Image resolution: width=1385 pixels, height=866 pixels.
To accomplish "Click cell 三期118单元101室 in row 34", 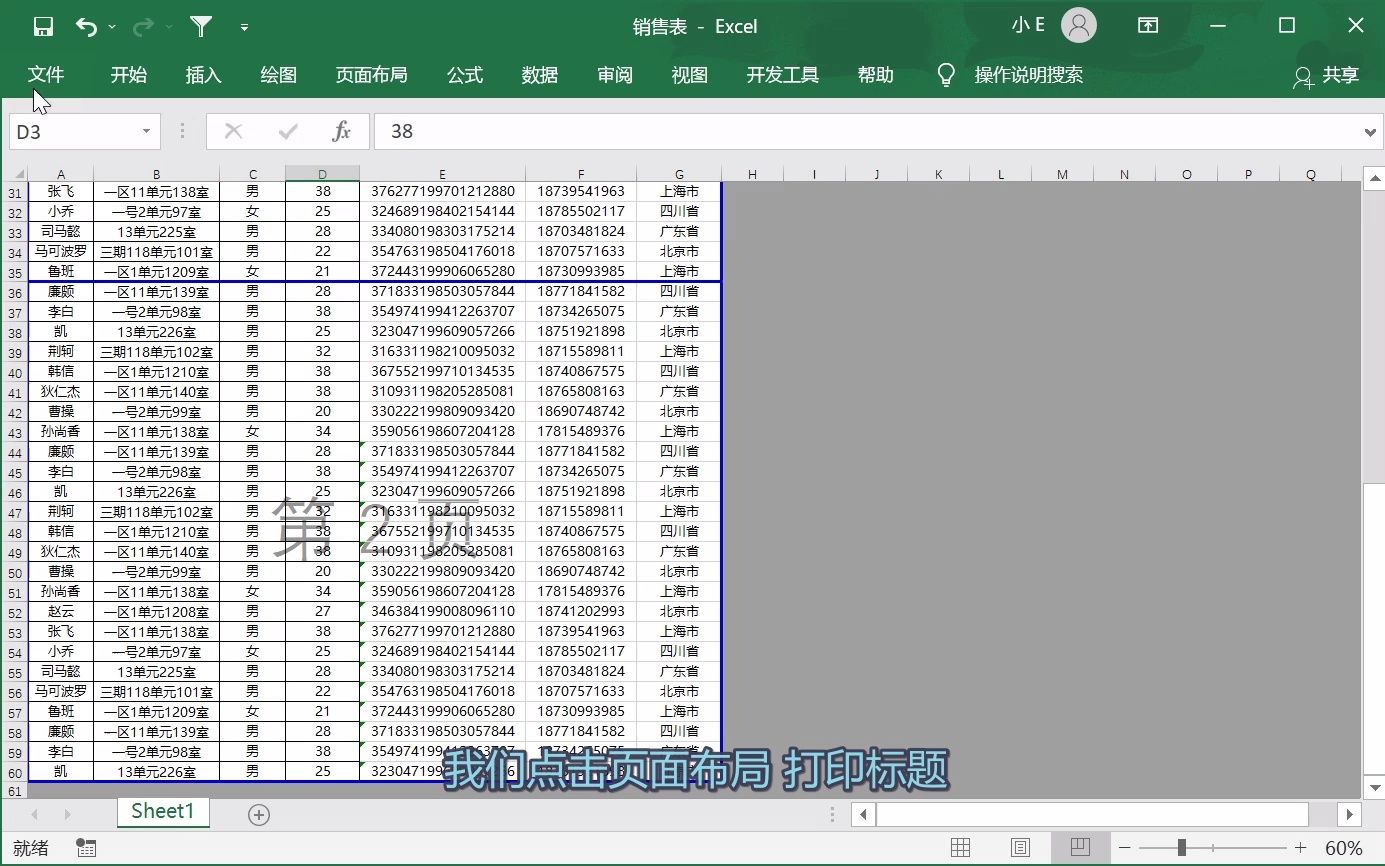I will tap(156, 251).
